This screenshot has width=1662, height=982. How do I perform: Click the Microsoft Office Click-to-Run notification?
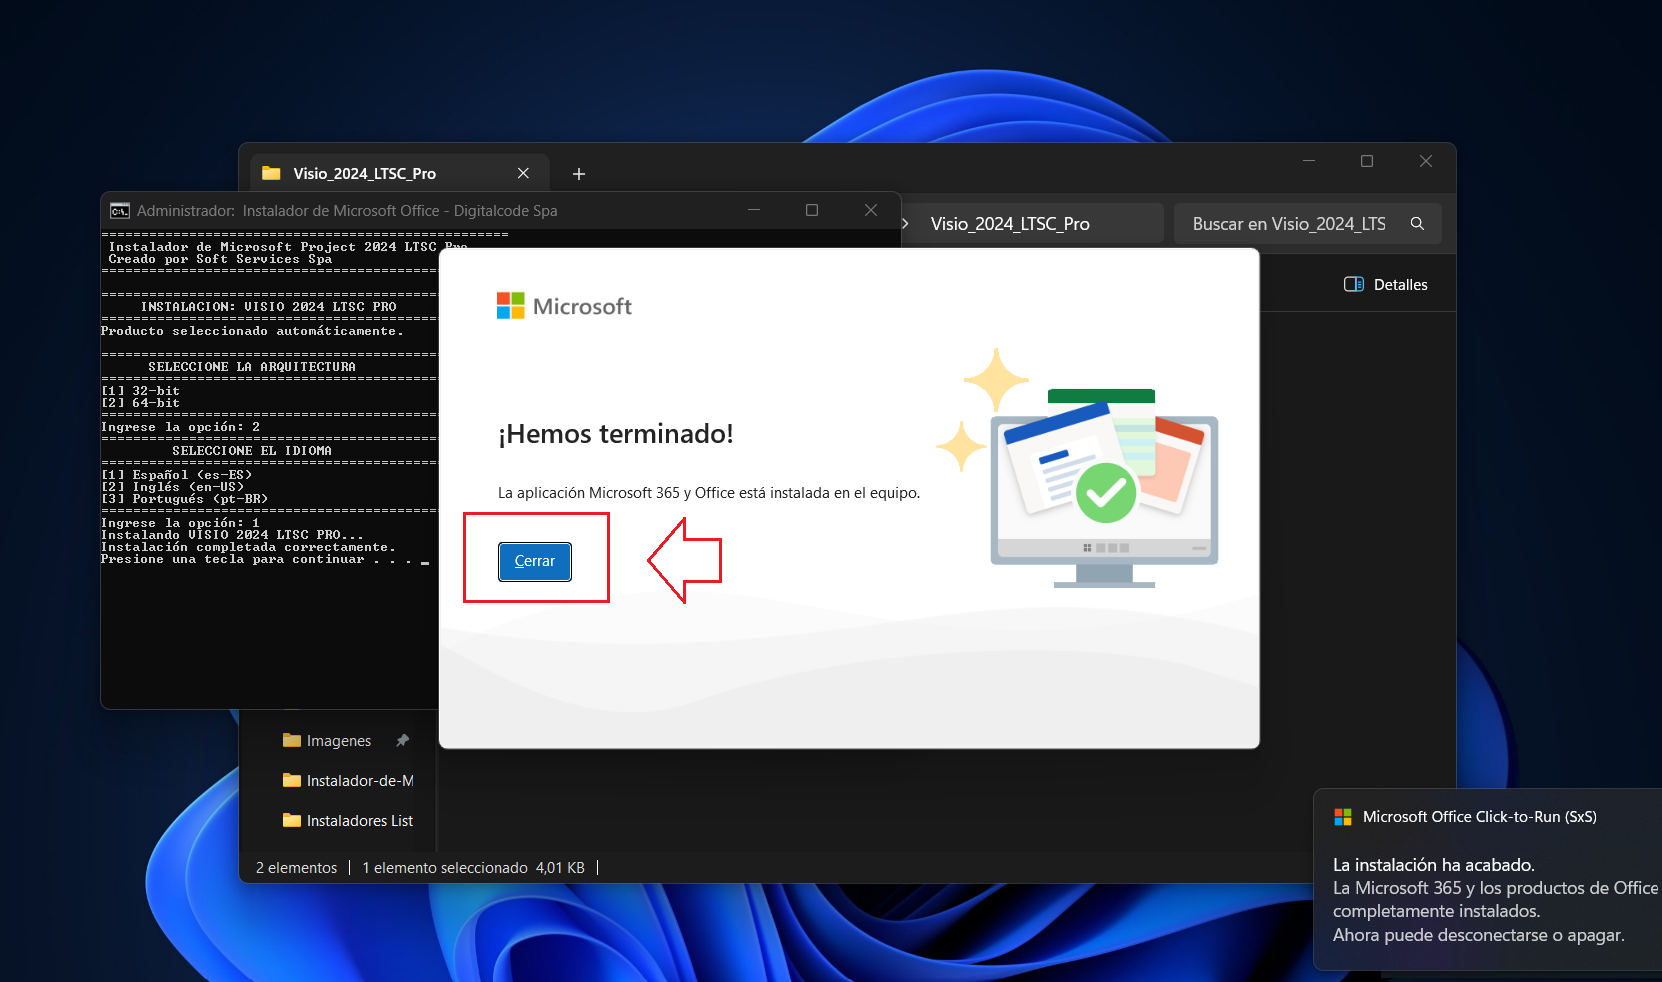pos(1488,879)
